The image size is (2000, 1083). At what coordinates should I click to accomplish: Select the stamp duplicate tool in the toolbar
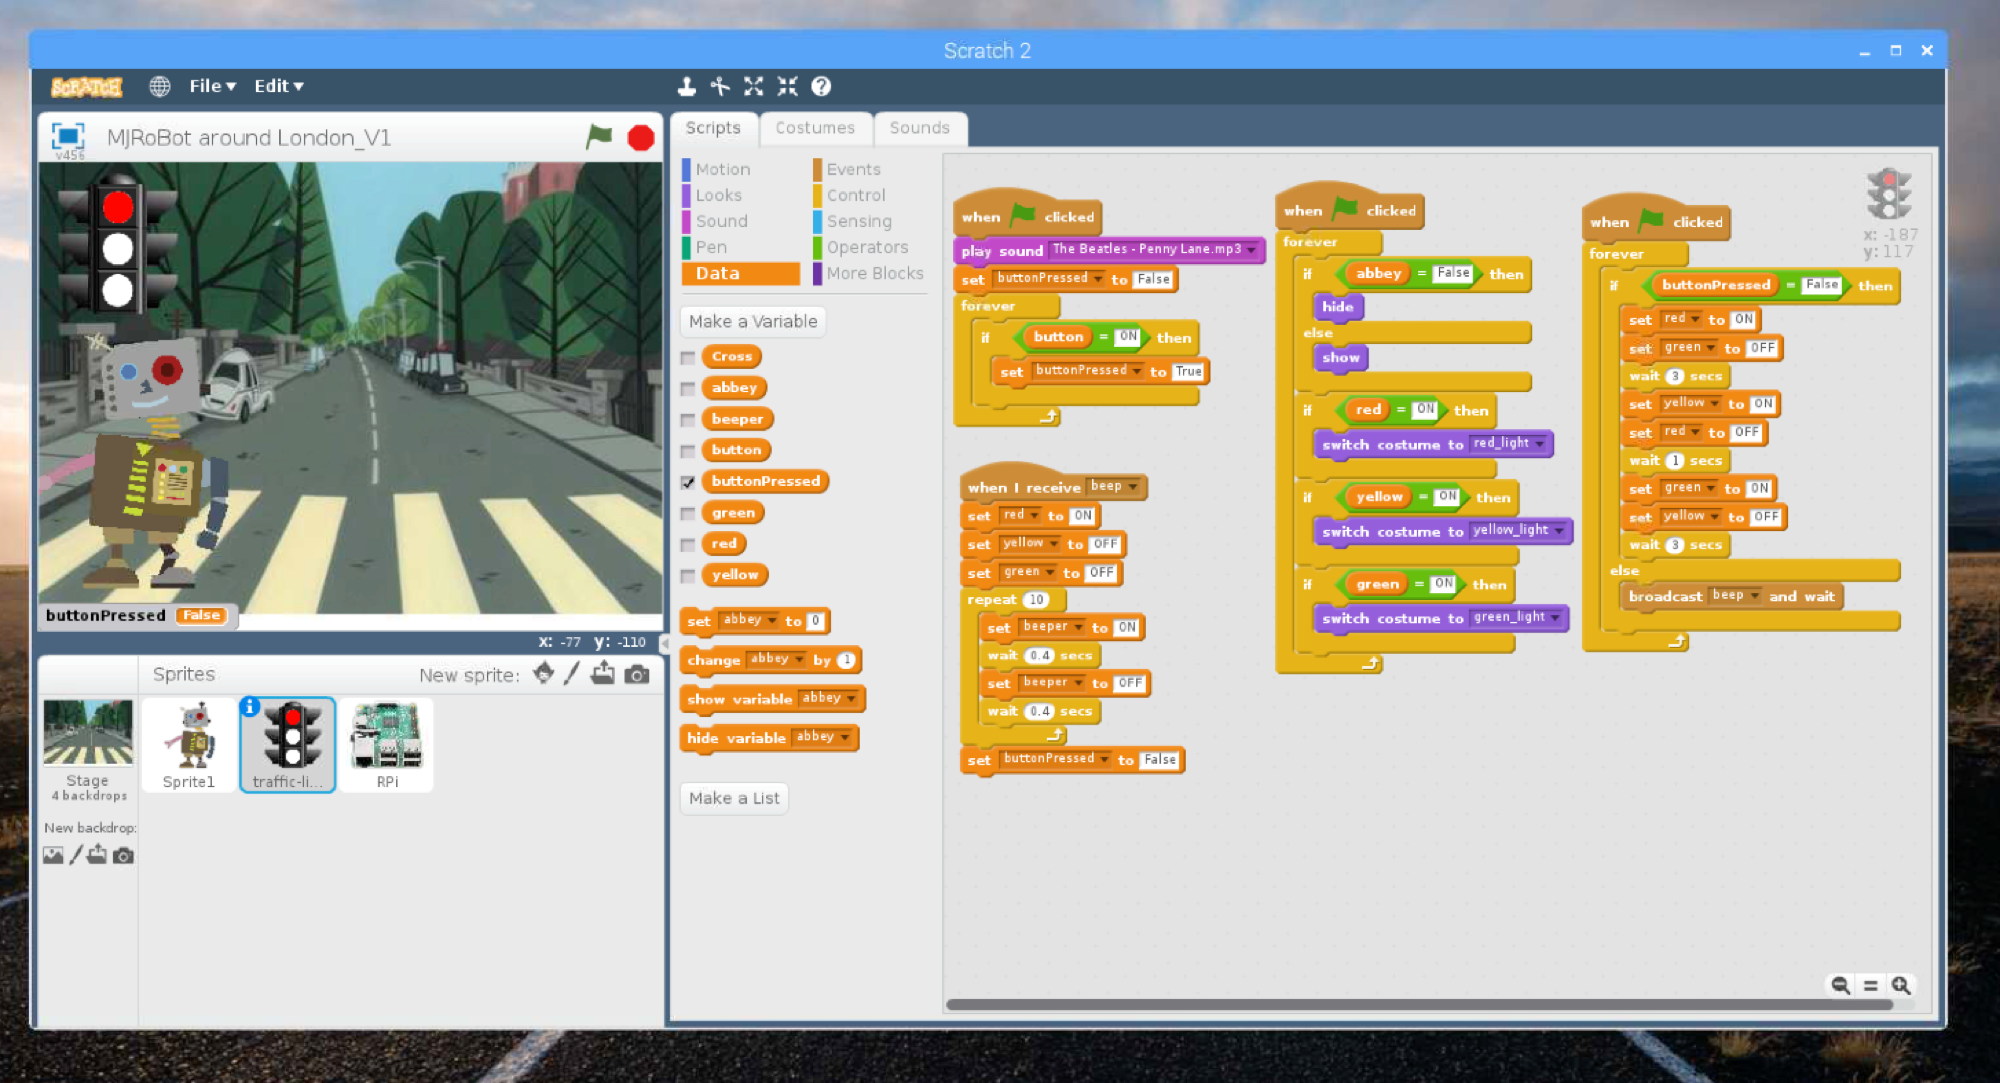click(686, 87)
